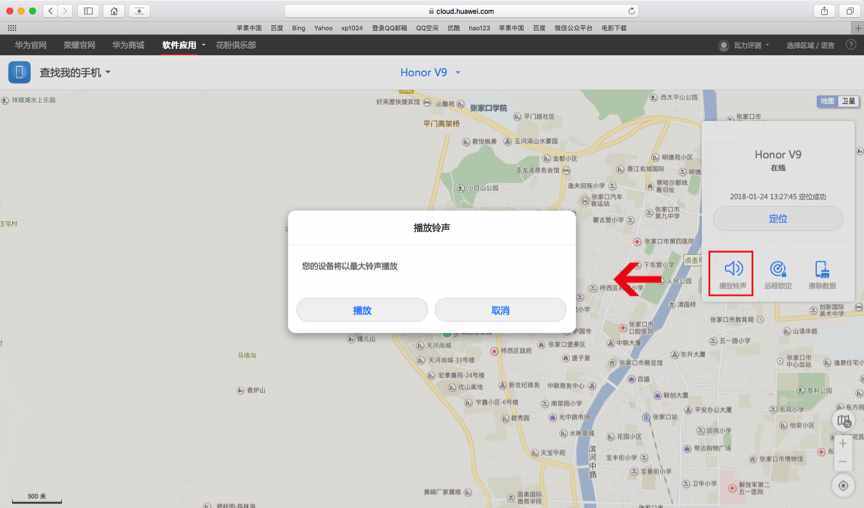Image resolution: width=864 pixels, height=508 pixels.
Task: Open the home page via house icon
Action: pos(114,11)
